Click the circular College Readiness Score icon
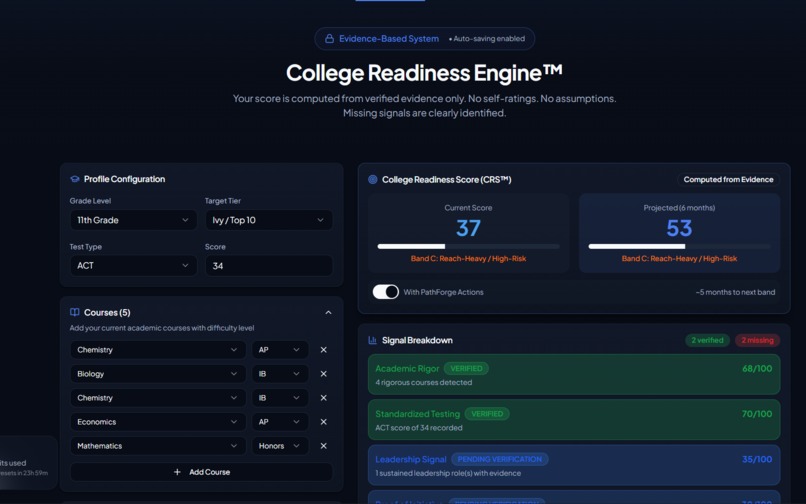This screenshot has width=806, height=504. (x=373, y=179)
